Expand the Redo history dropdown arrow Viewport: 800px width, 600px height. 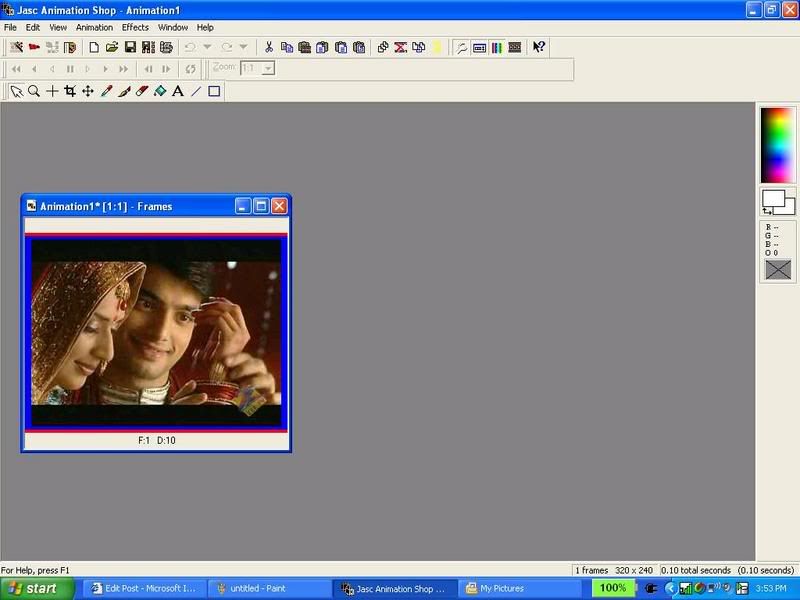pos(243,47)
